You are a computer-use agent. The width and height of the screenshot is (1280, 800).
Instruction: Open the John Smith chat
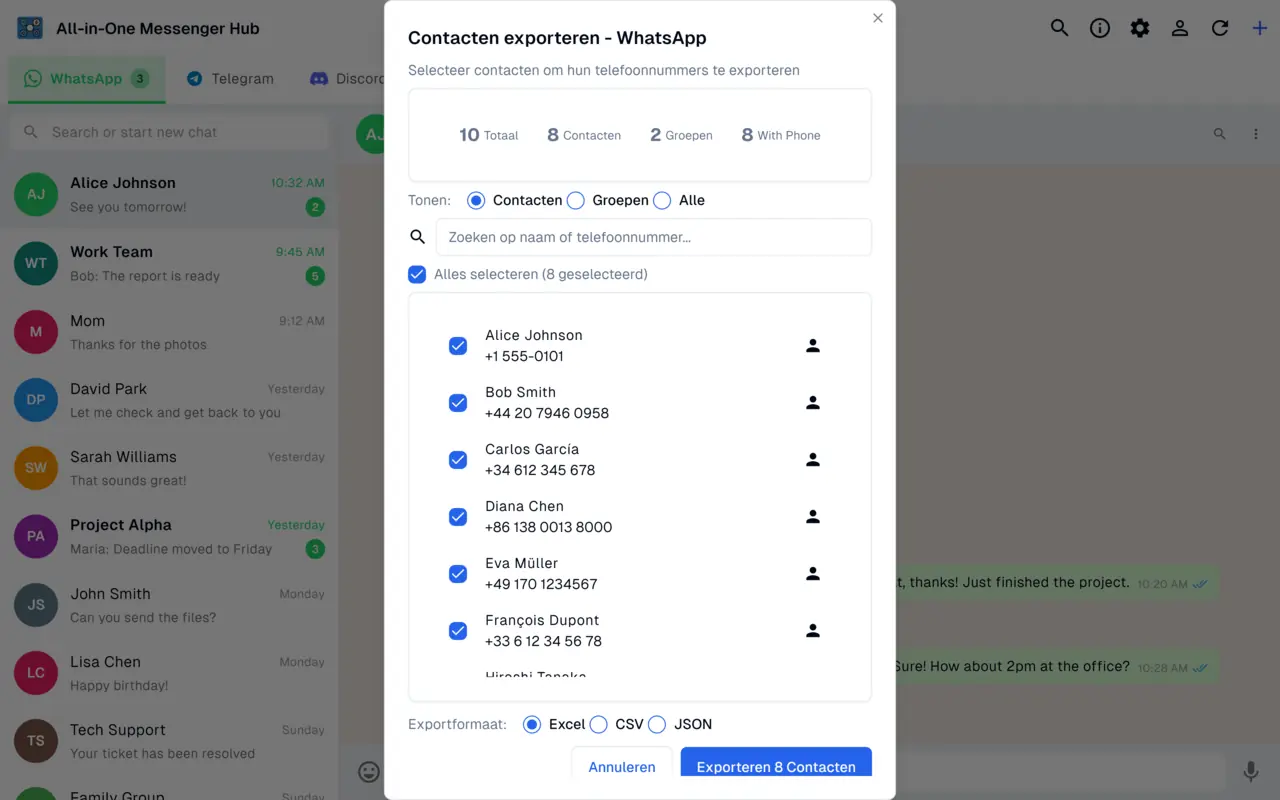169,605
